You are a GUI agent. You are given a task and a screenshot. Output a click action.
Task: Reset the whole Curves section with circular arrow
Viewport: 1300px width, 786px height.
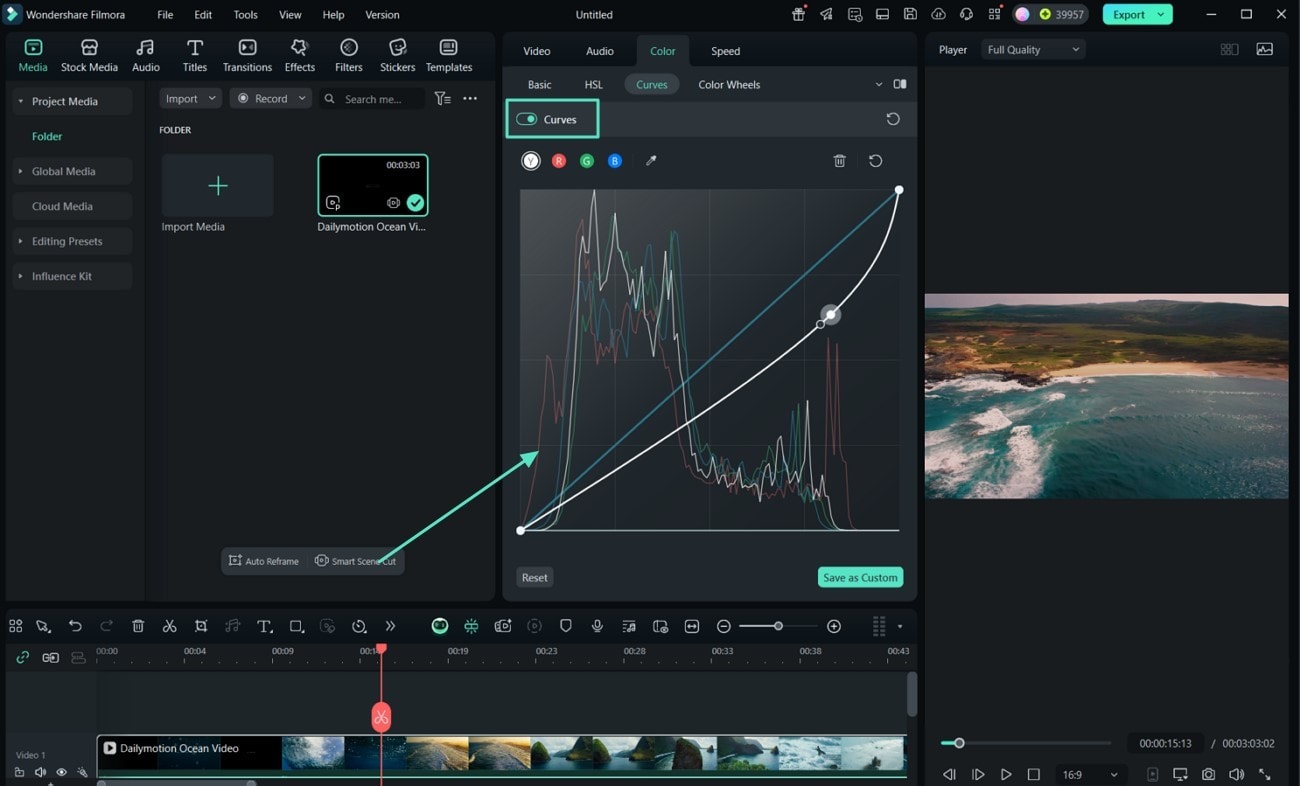point(893,119)
